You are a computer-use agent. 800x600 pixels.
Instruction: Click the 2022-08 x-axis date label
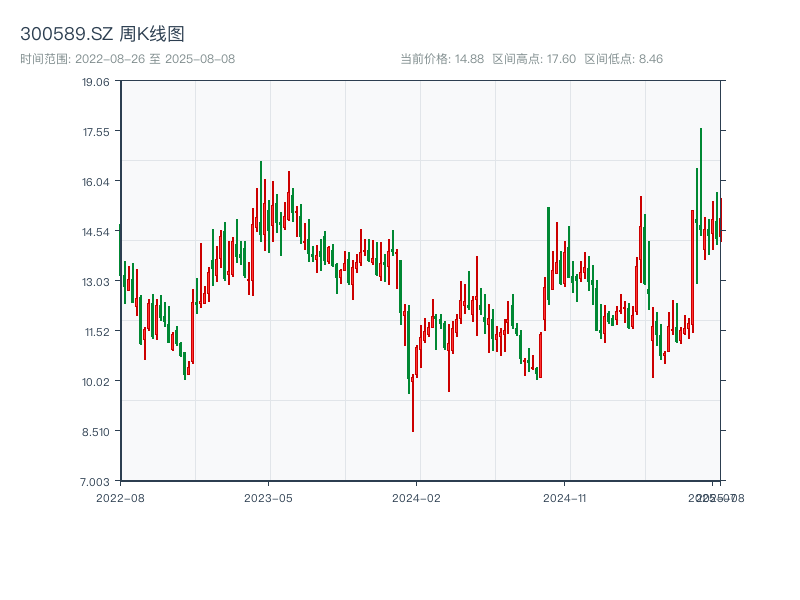(x=120, y=497)
